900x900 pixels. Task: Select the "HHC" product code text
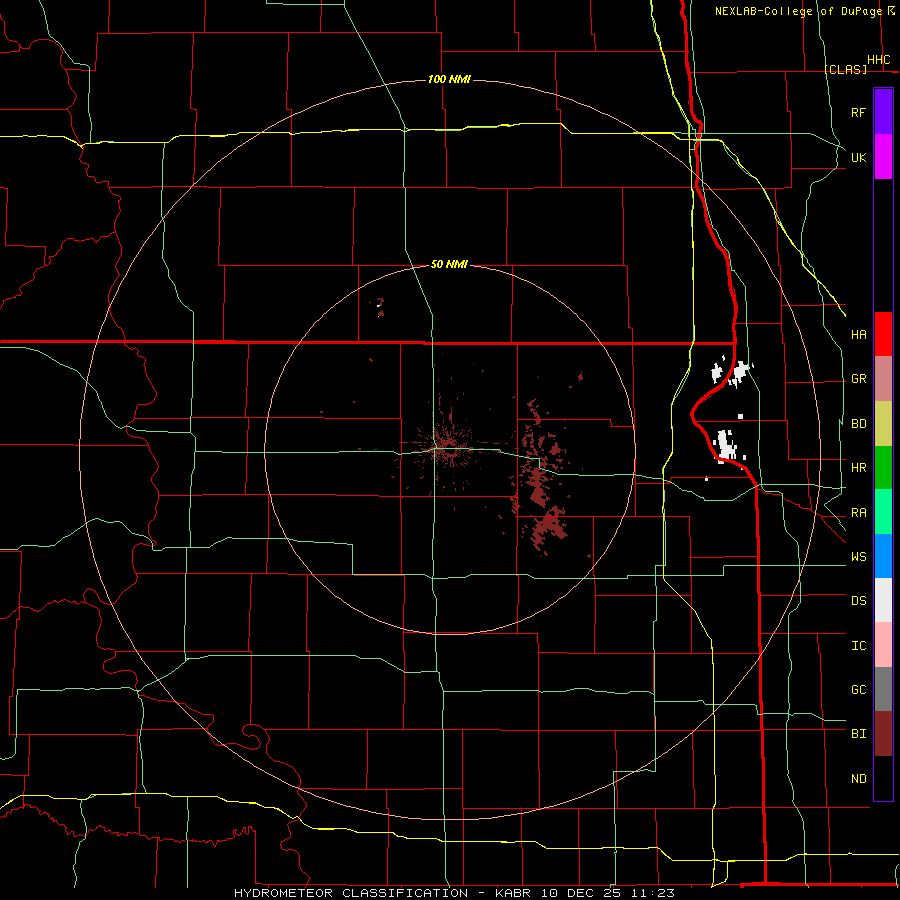(x=879, y=60)
